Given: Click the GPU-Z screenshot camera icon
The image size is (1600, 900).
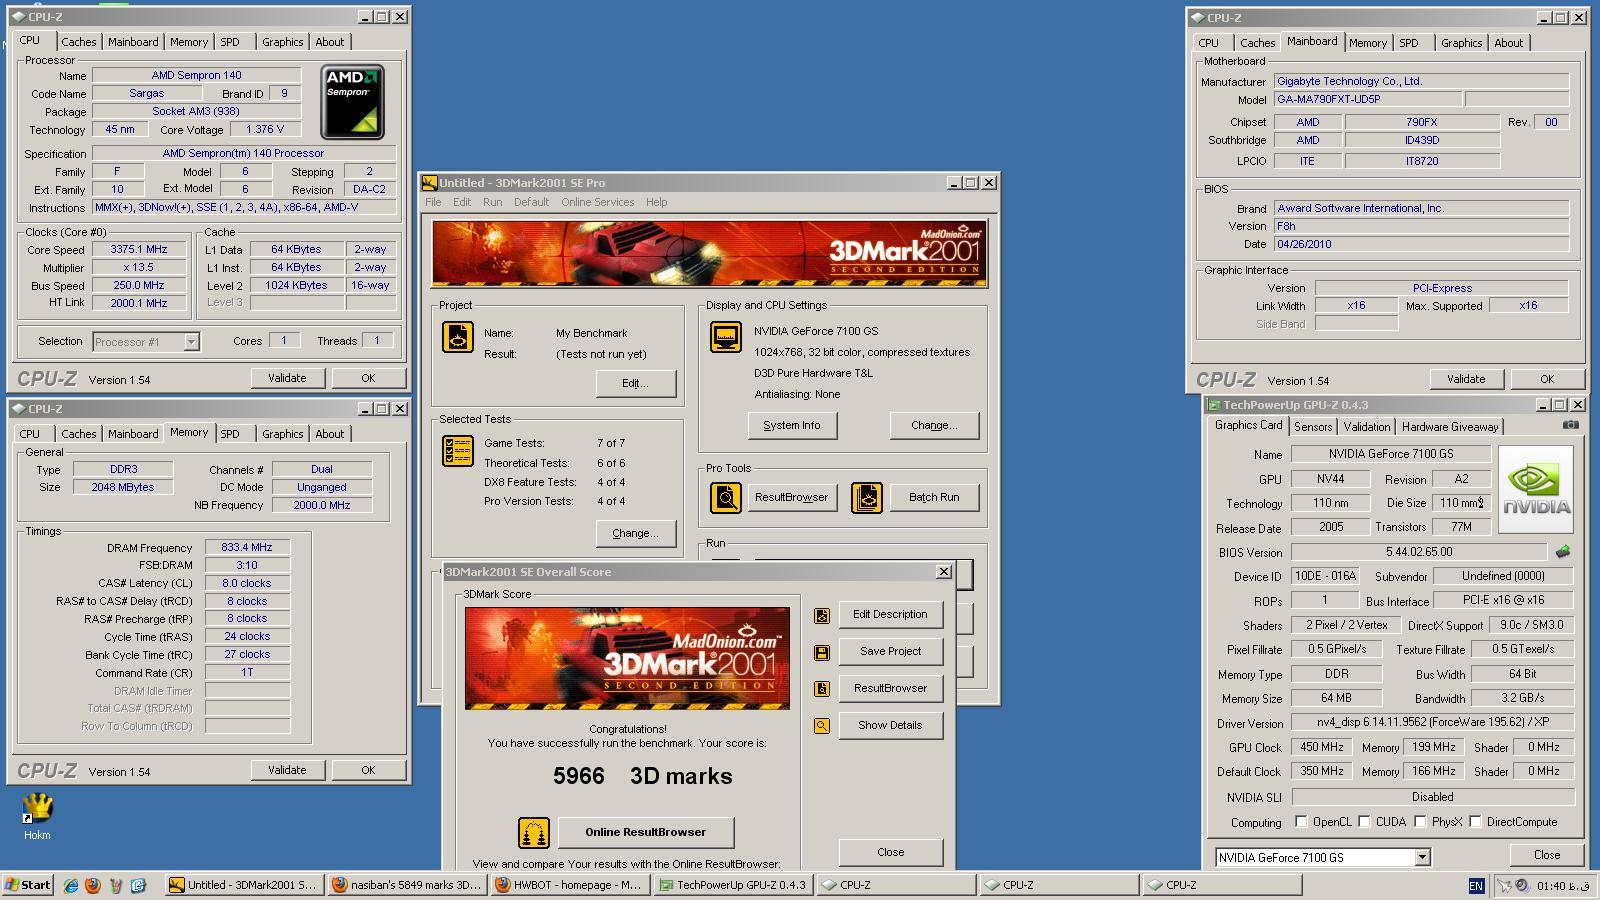Looking at the screenshot, I should click(1570, 425).
